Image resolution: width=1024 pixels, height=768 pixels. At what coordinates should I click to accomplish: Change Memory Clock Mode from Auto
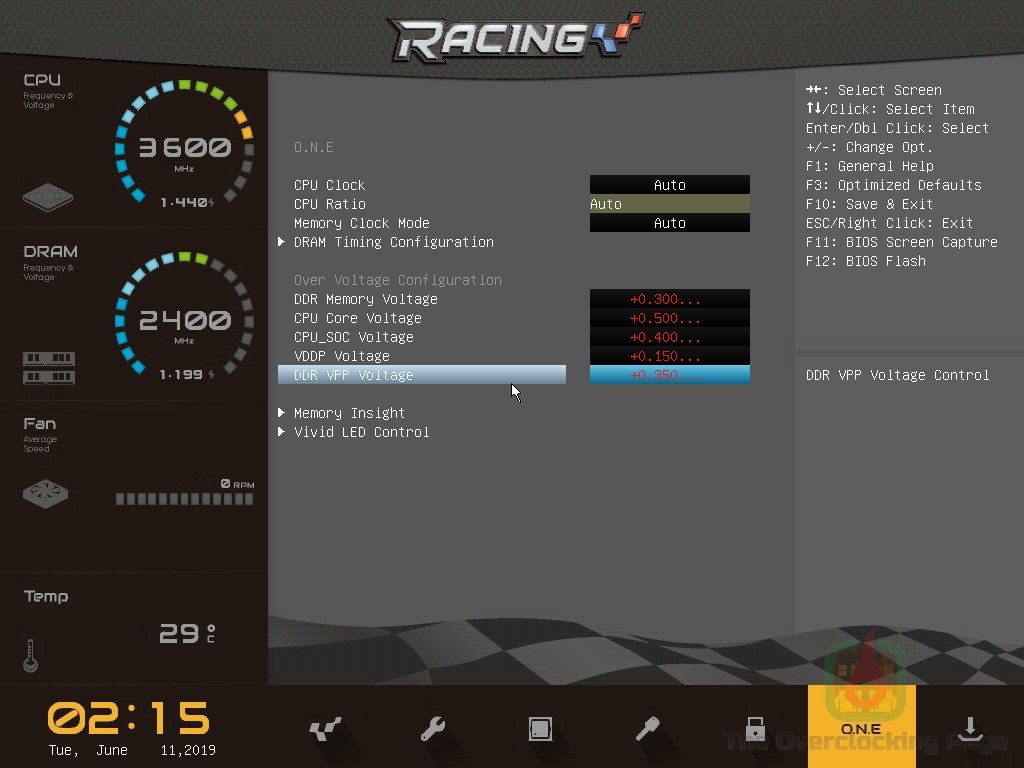[669, 223]
